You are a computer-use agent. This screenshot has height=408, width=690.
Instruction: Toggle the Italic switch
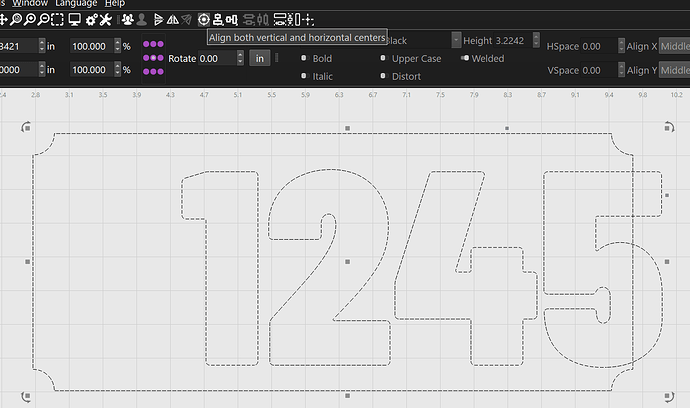click(304, 76)
